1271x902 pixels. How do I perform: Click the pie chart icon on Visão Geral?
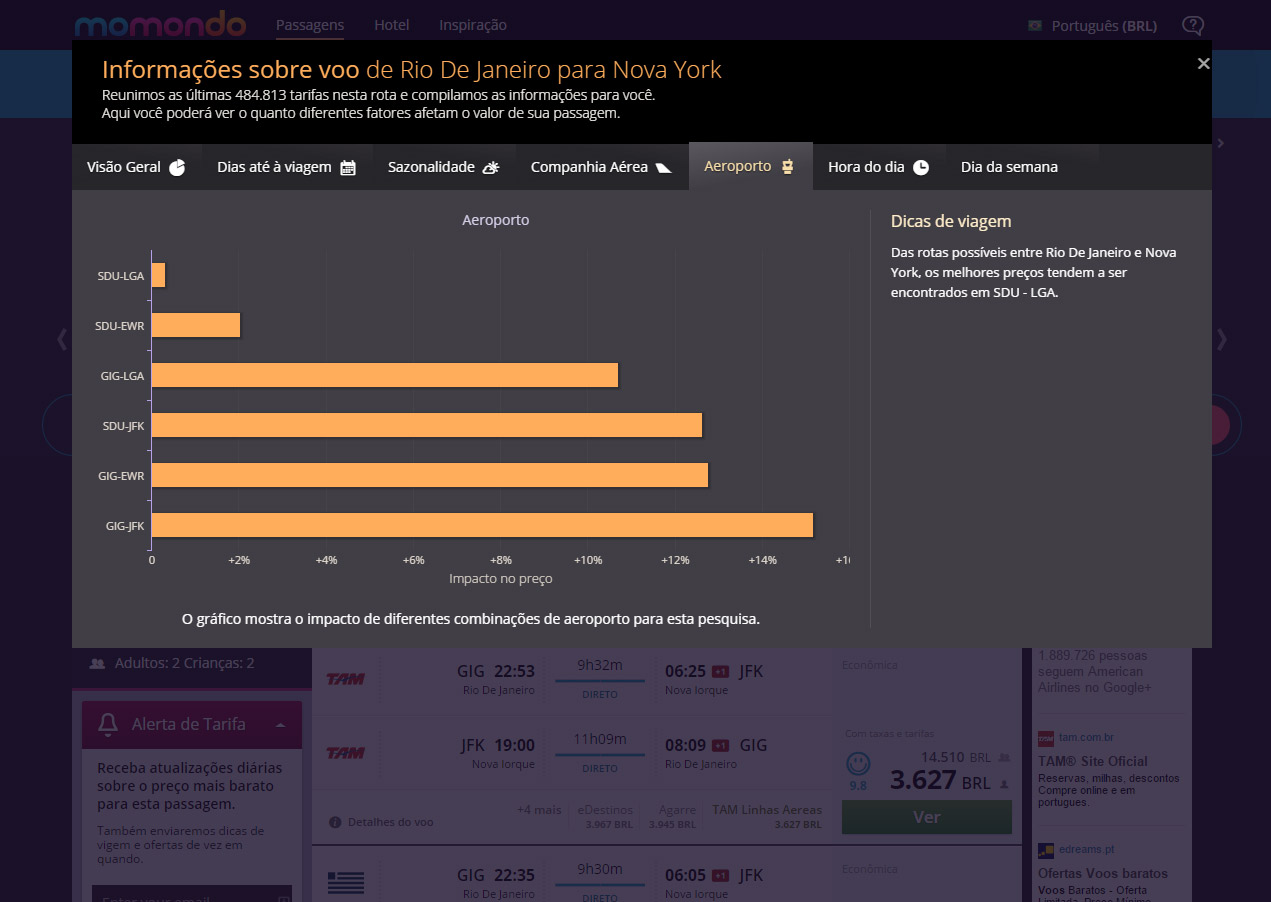pos(177,167)
